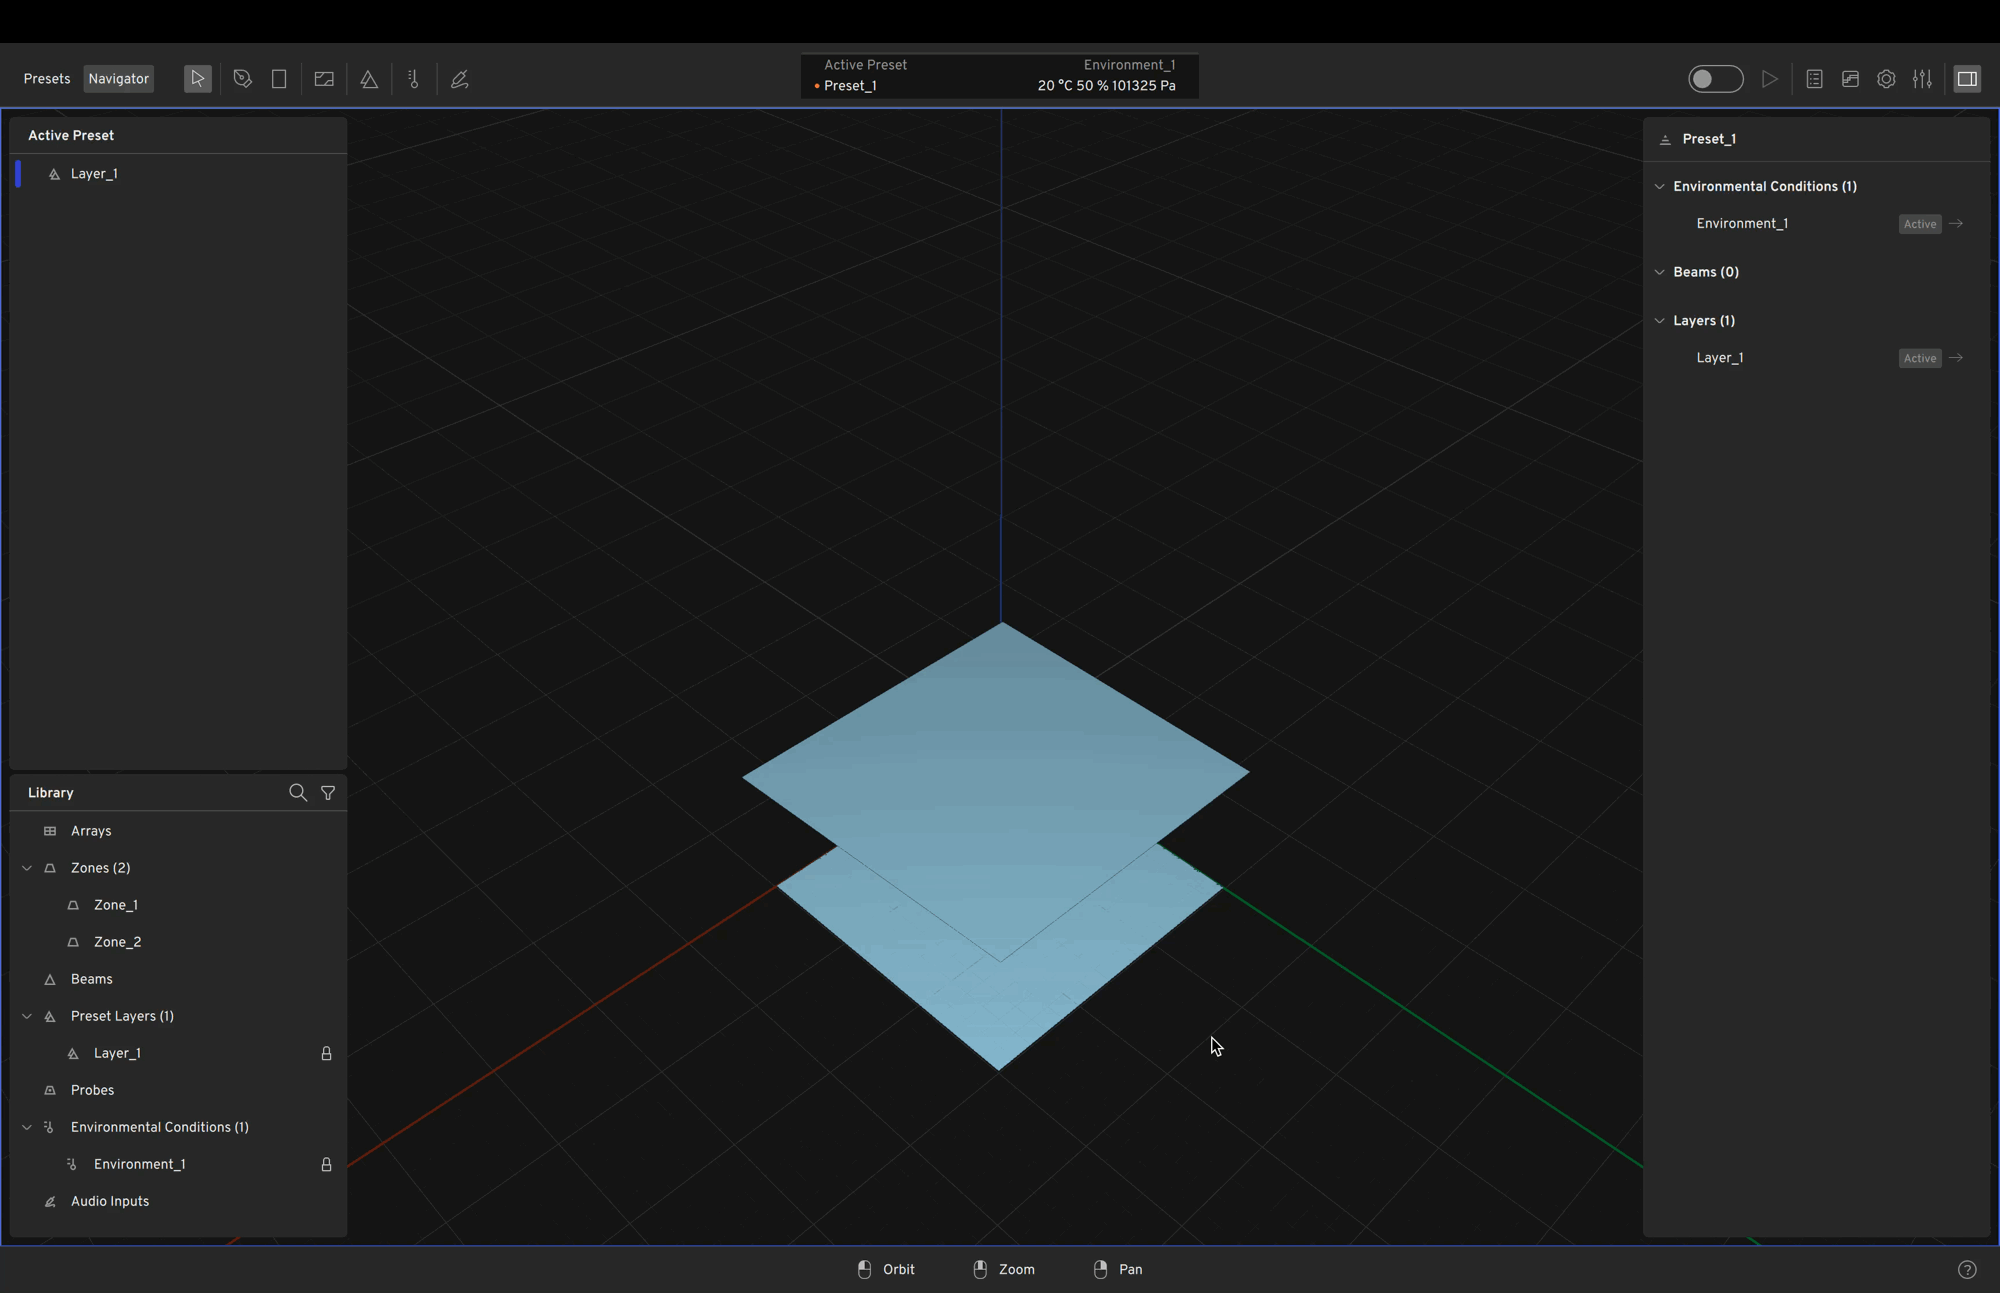Open the Library filter funnel
This screenshot has width=2000, height=1293.
(x=328, y=793)
